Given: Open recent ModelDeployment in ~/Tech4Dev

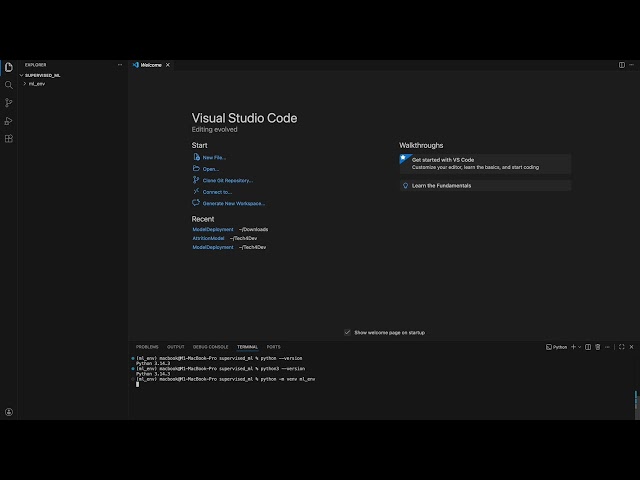Looking at the screenshot, I should [213, 247].
